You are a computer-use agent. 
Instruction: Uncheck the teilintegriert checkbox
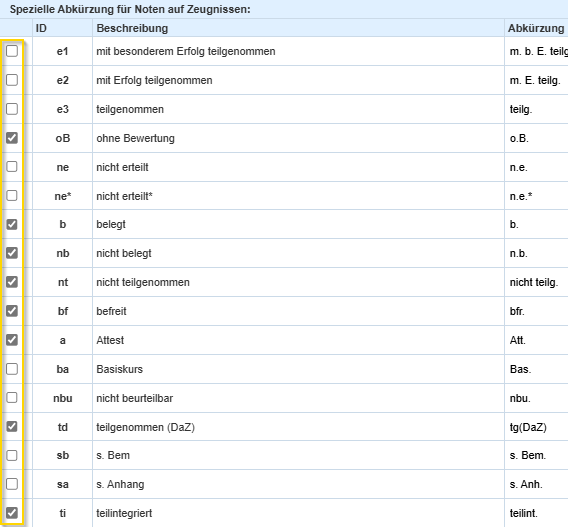click(x=12, y=513)
